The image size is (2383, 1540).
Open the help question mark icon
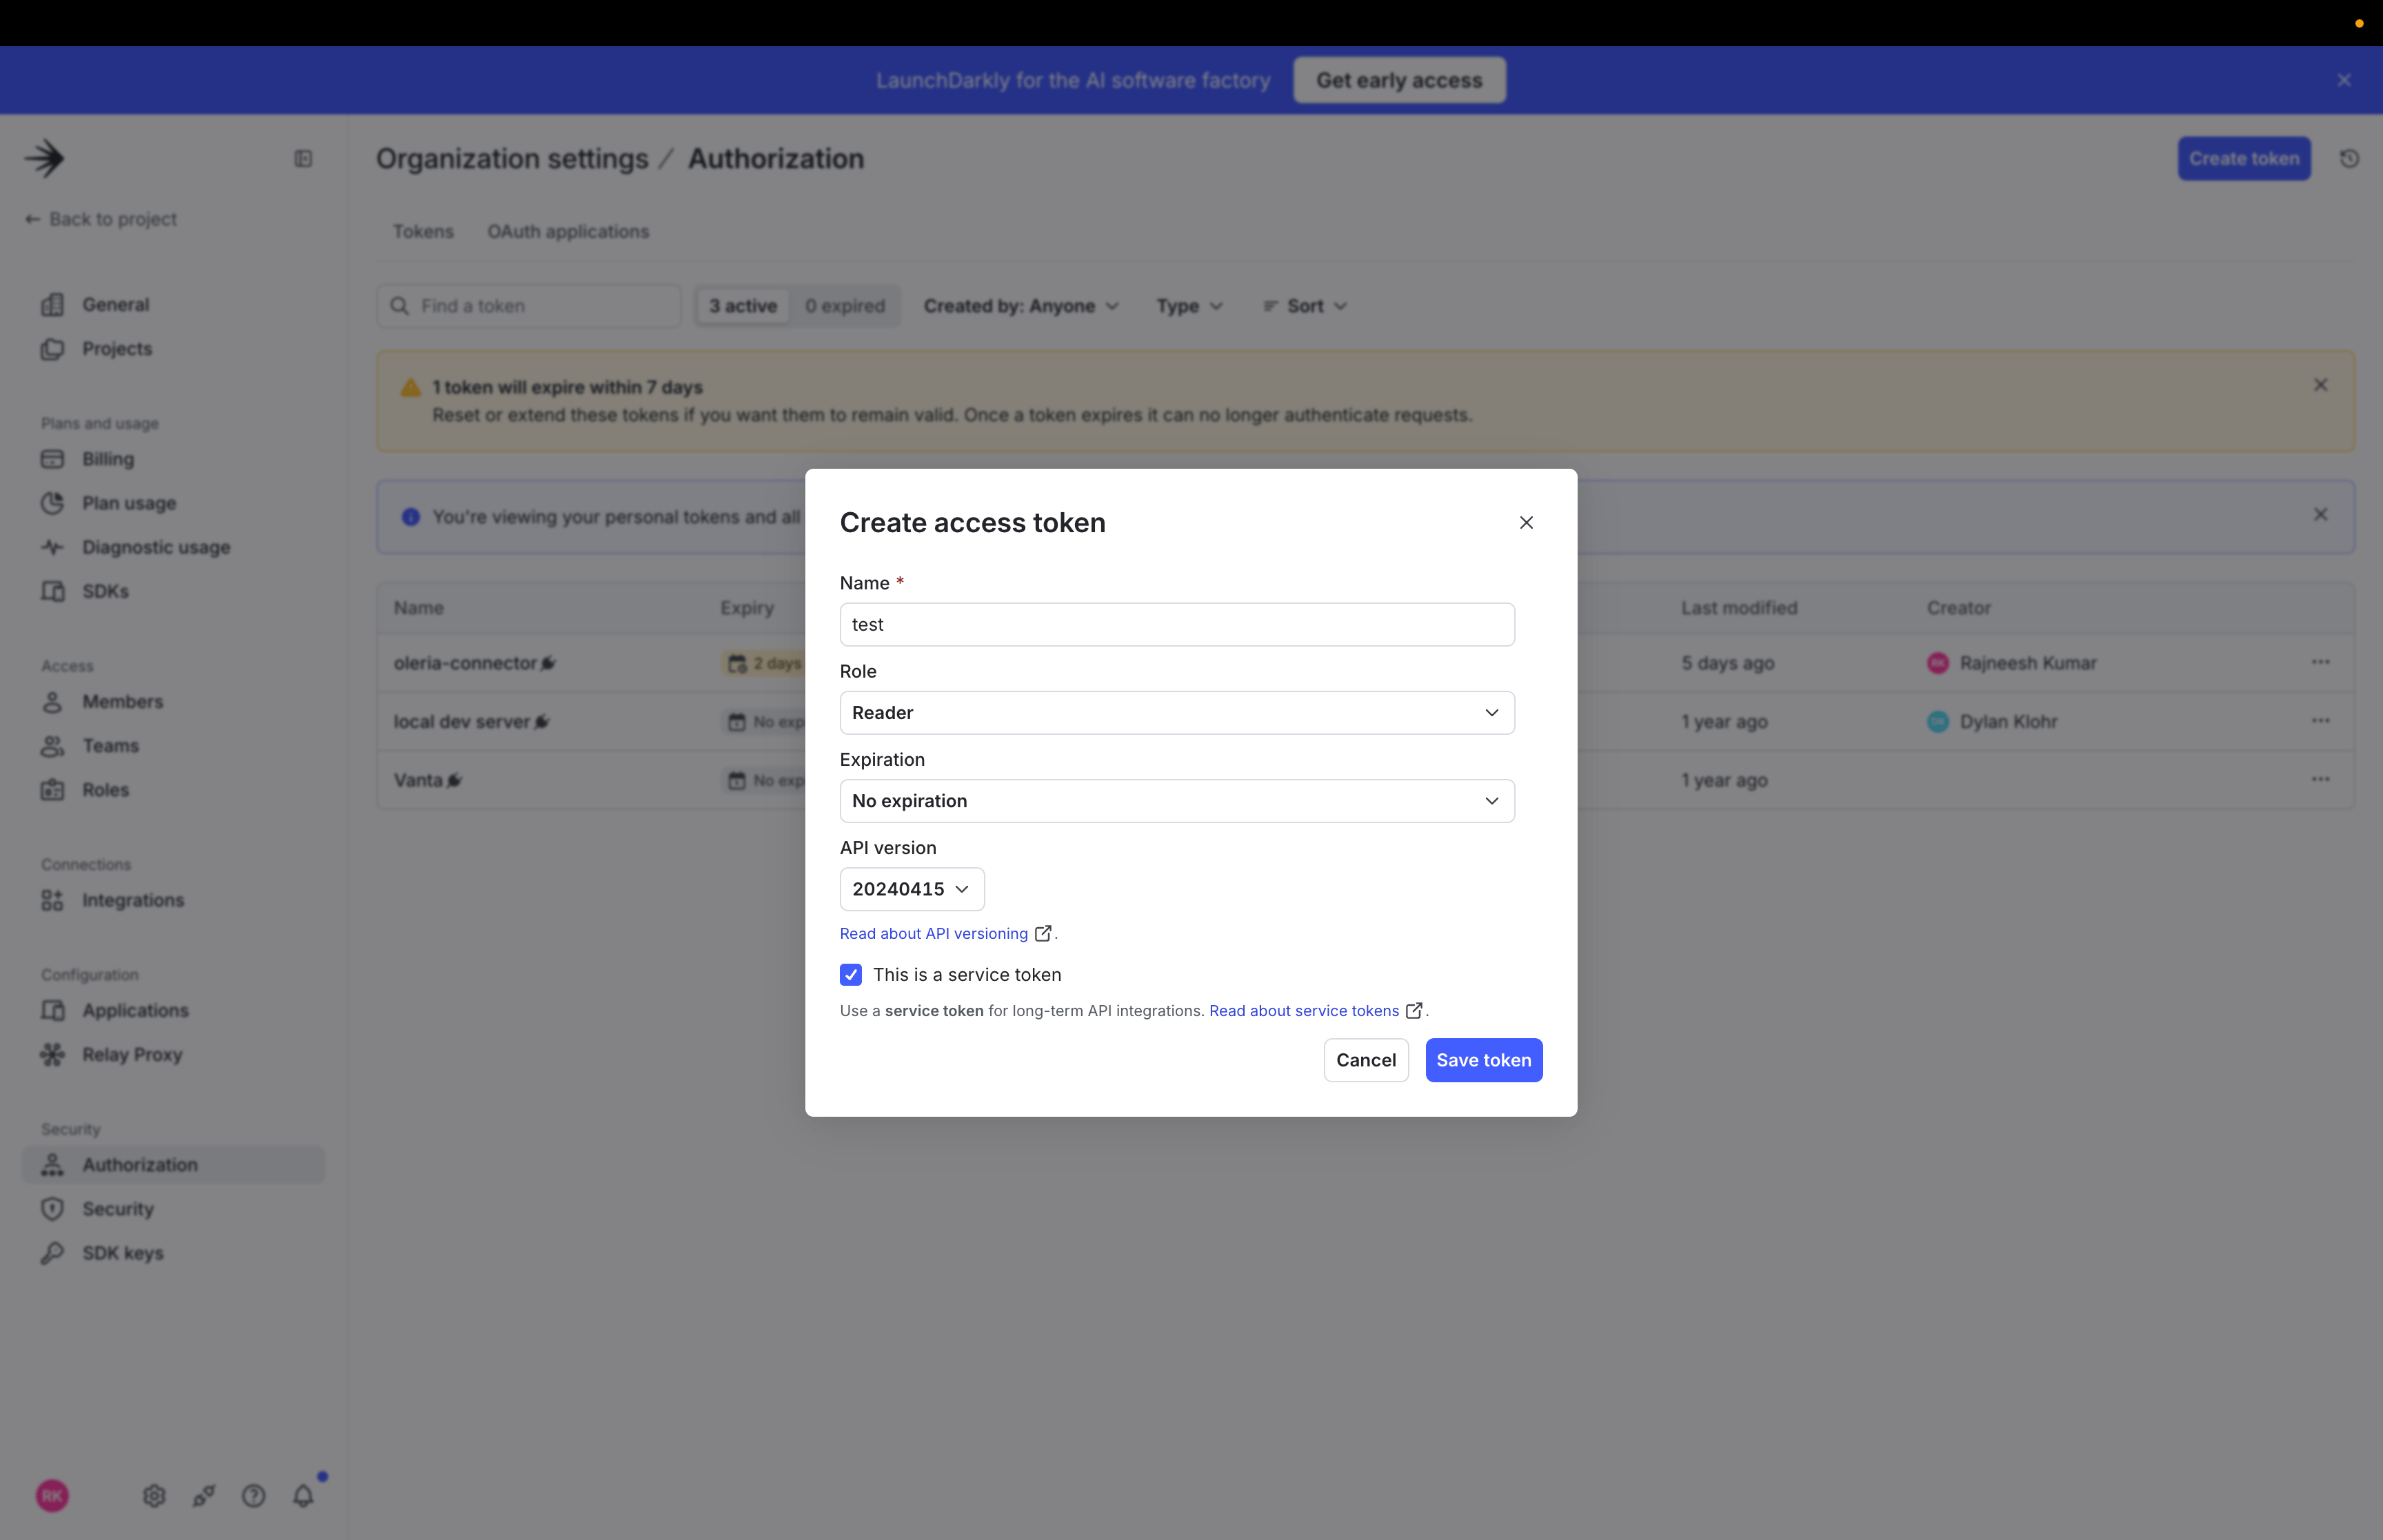click(x=254, y=1496)
